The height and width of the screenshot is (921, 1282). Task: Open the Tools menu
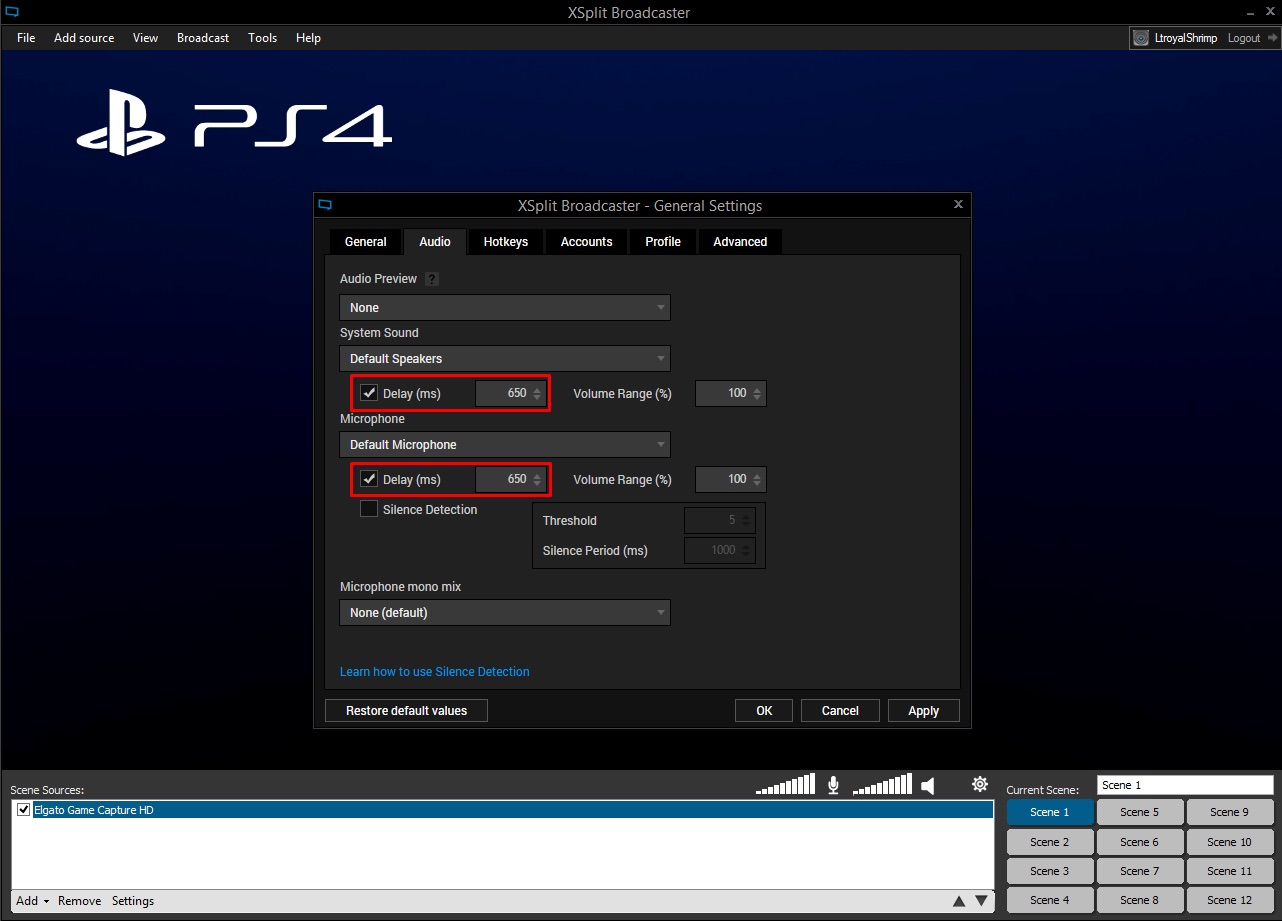262,38
